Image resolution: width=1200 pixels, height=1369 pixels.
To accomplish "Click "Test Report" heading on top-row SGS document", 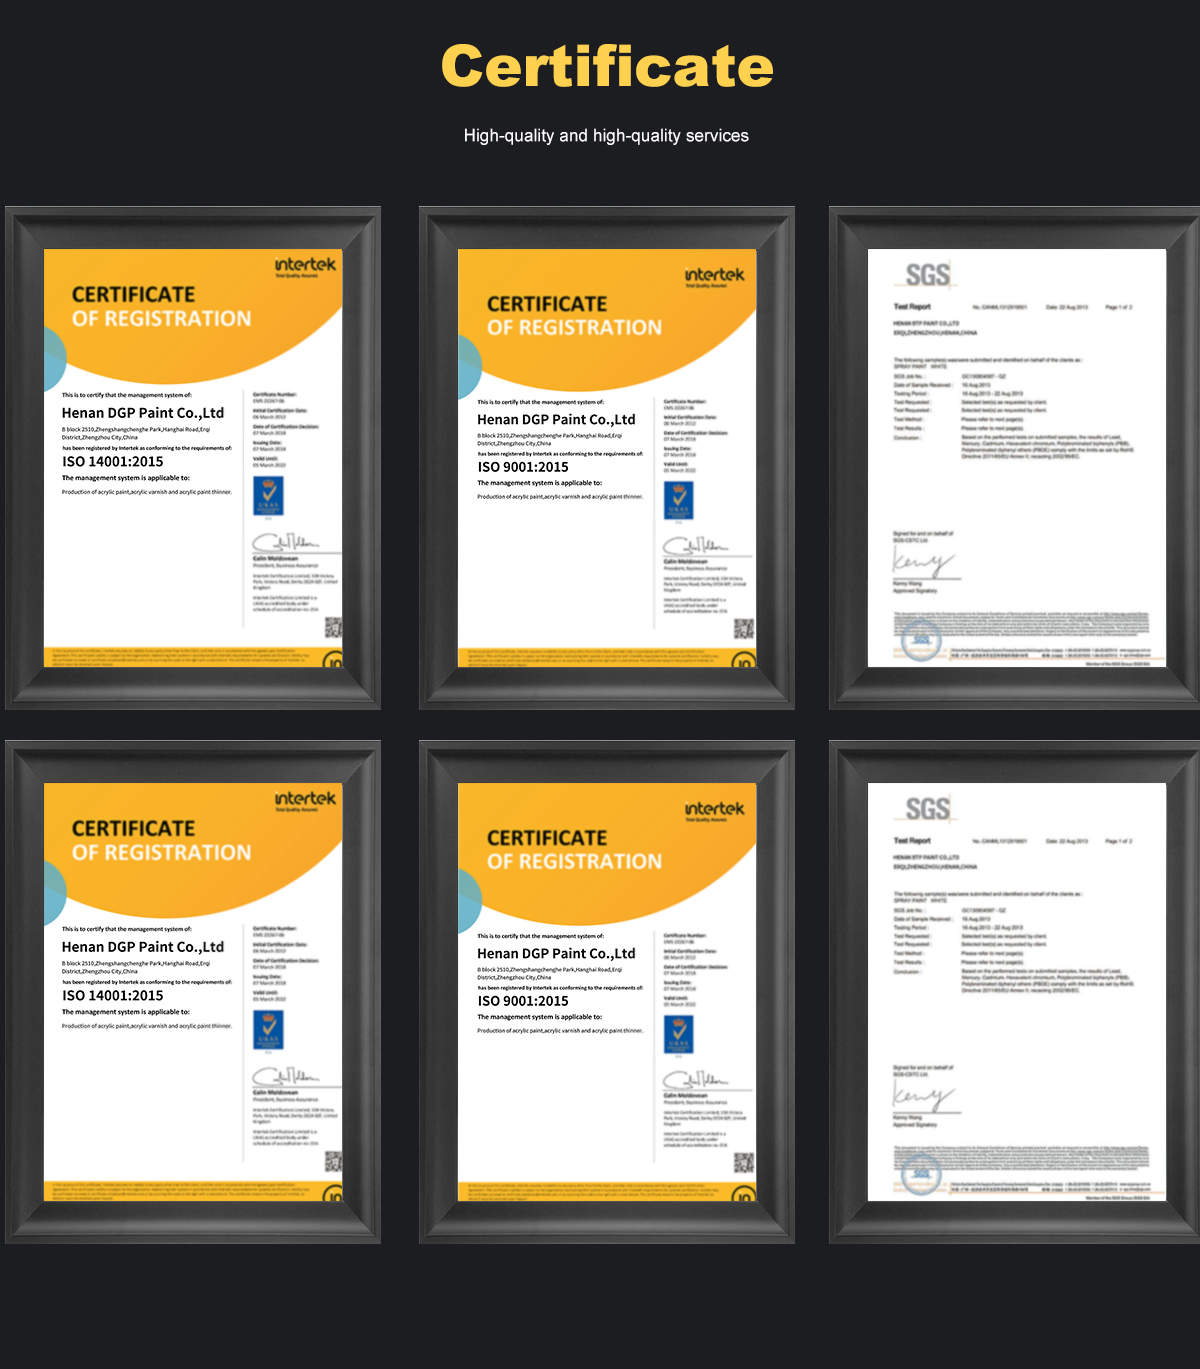I will (912, 307).
